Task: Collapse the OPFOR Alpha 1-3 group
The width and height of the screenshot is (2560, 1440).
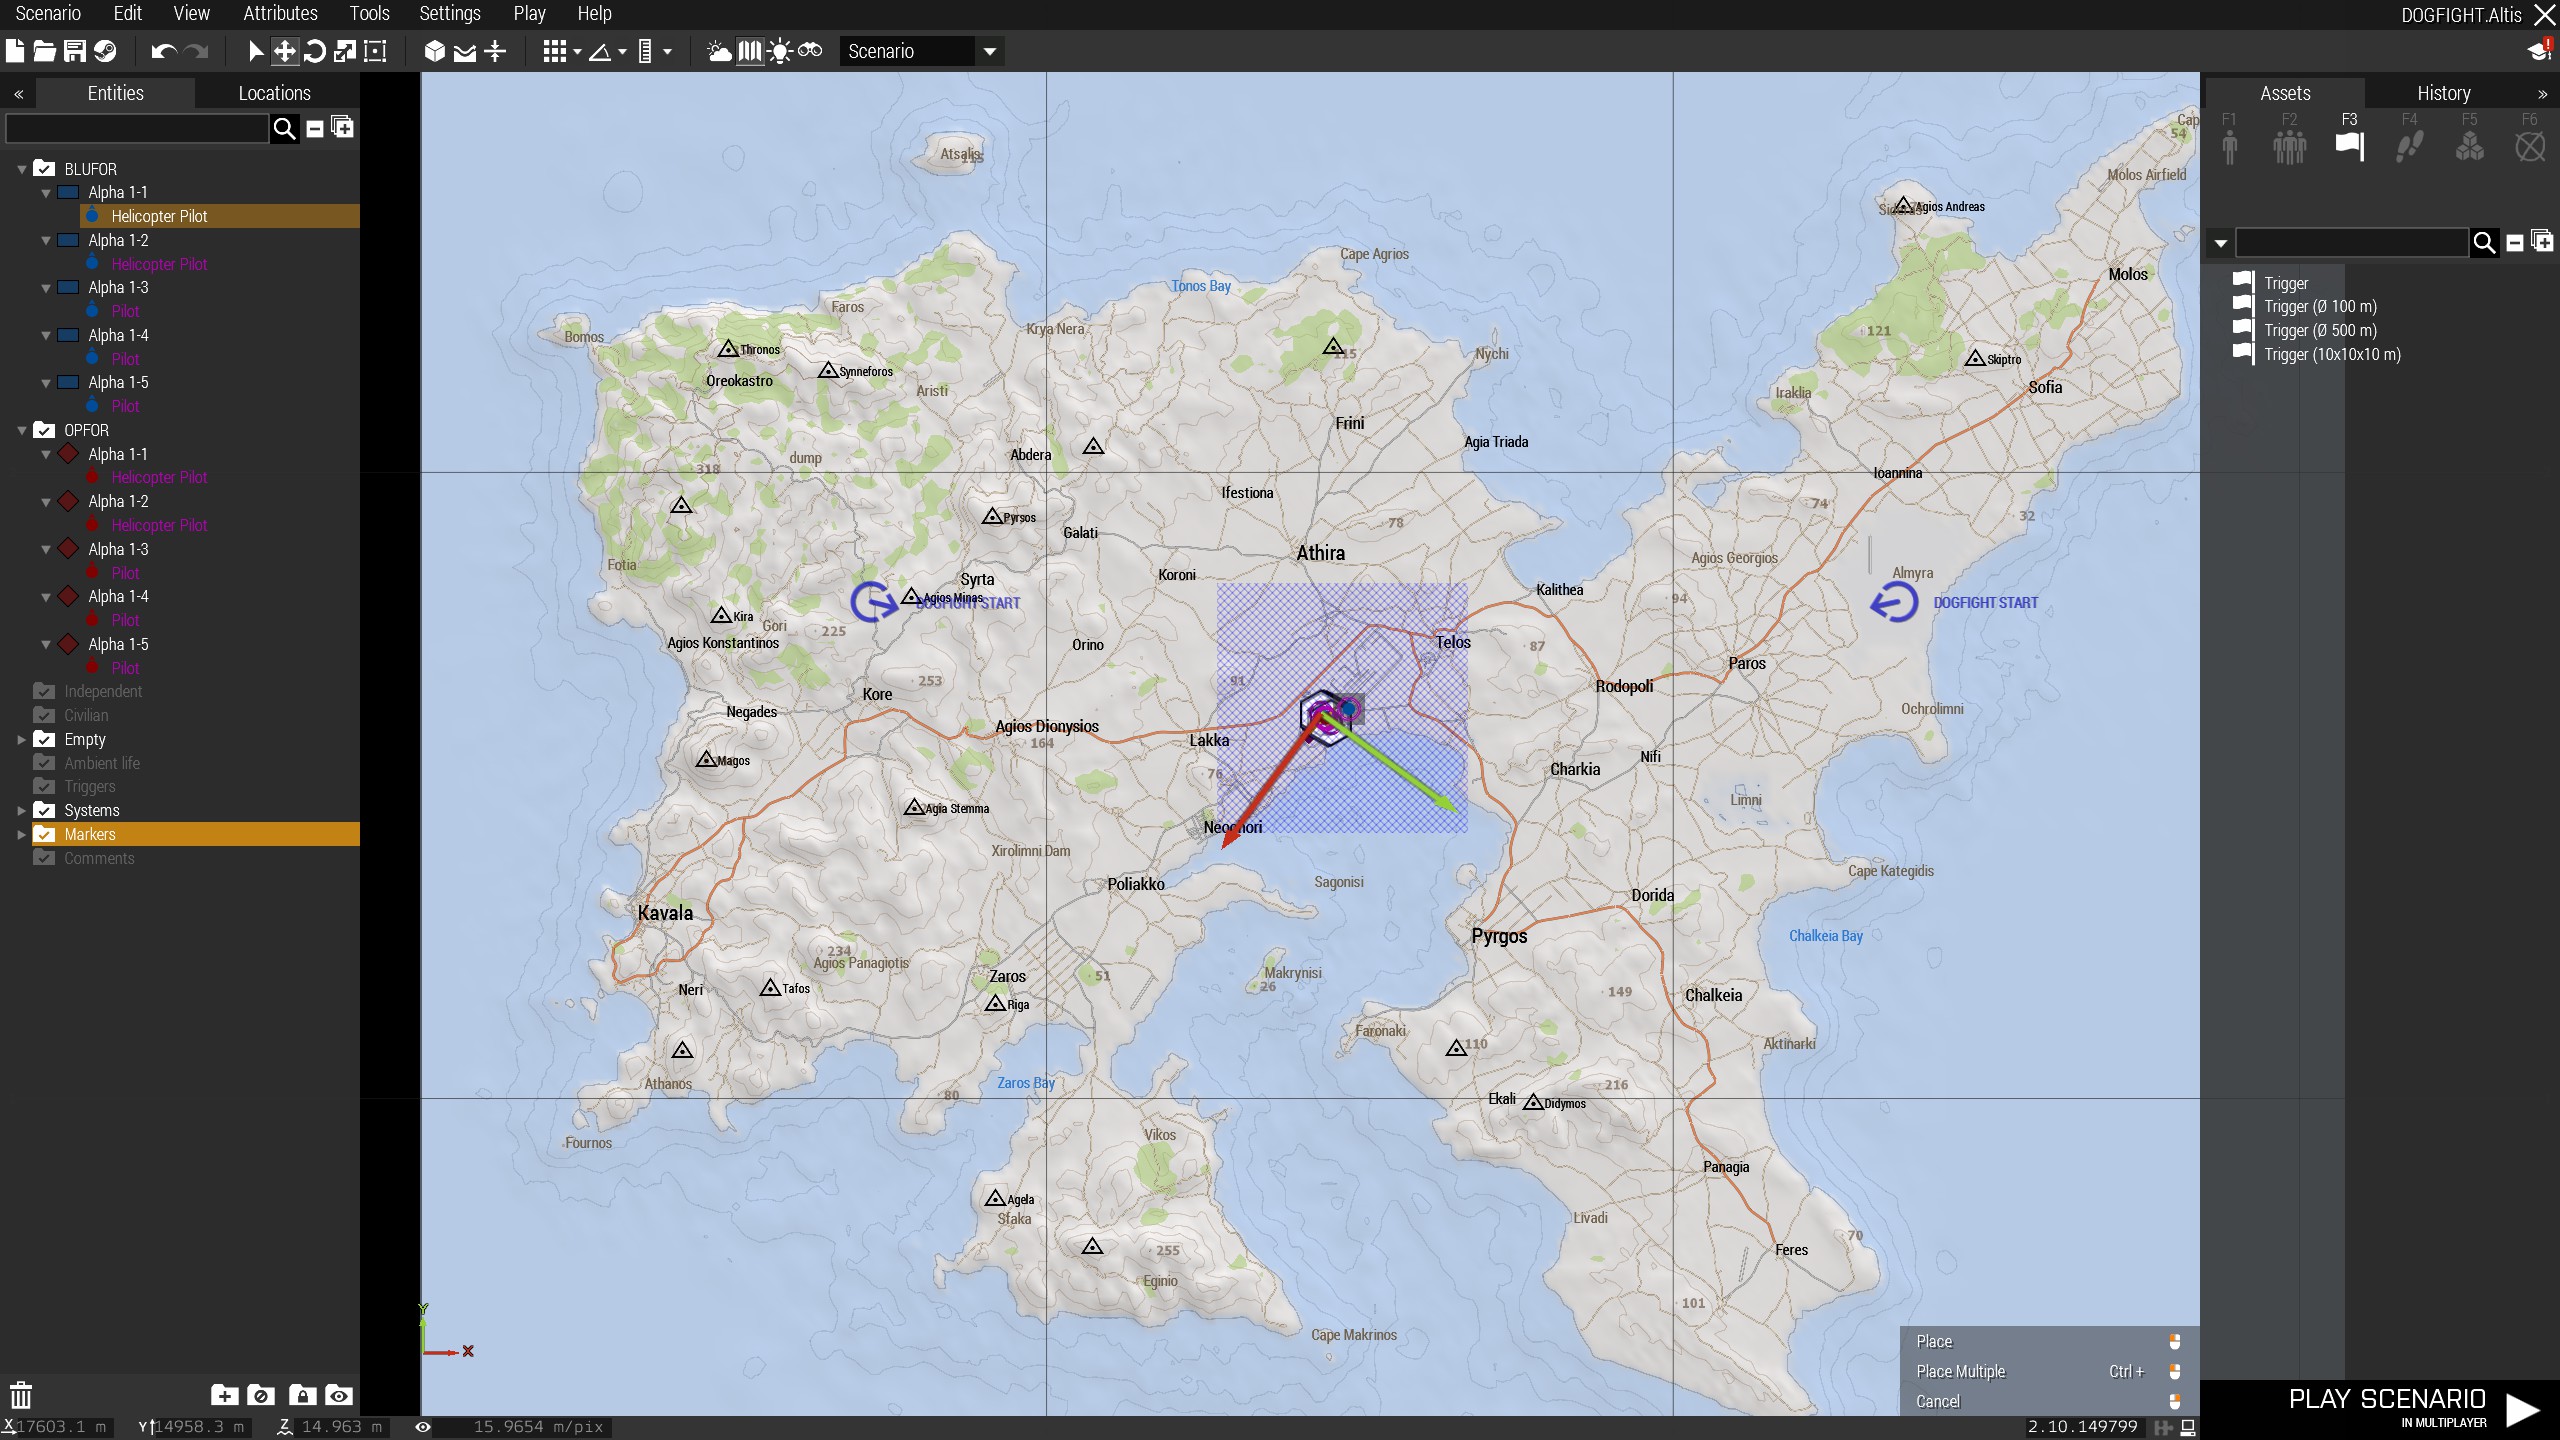Action: (45, 549)
